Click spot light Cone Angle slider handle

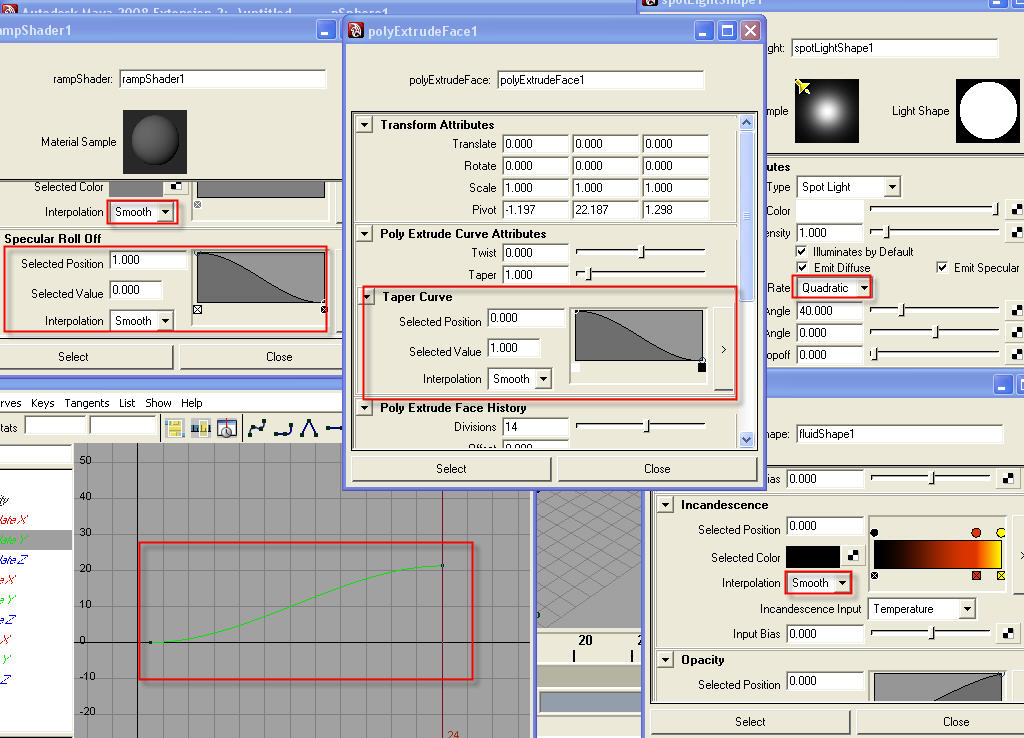coord(902,310)
